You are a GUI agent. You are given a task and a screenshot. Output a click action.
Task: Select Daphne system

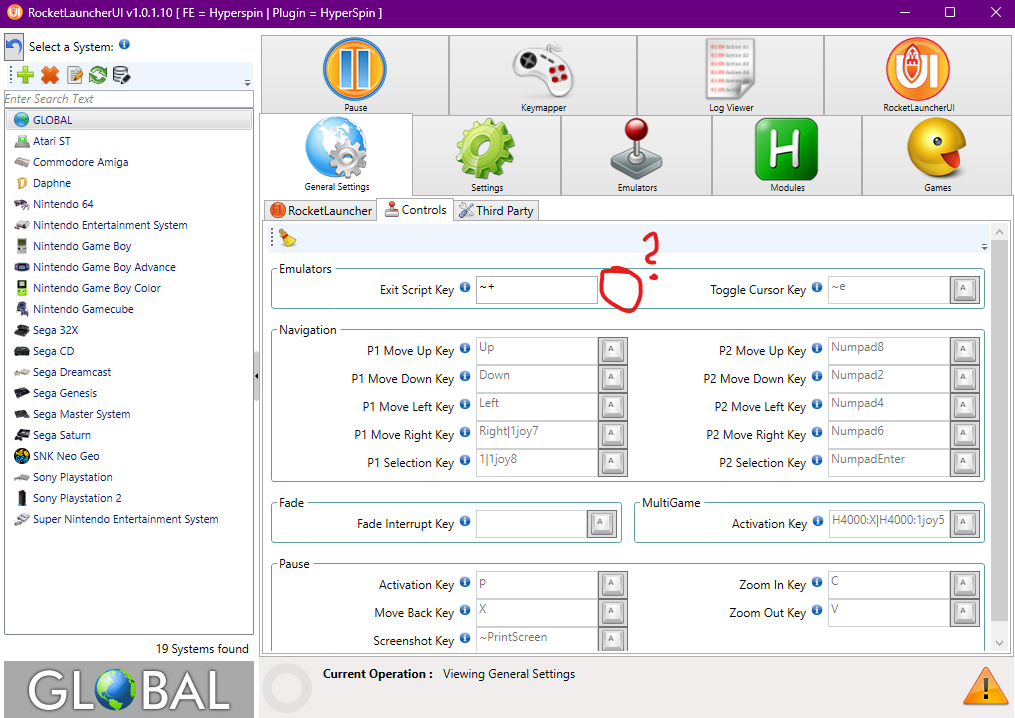click(129, 183)
